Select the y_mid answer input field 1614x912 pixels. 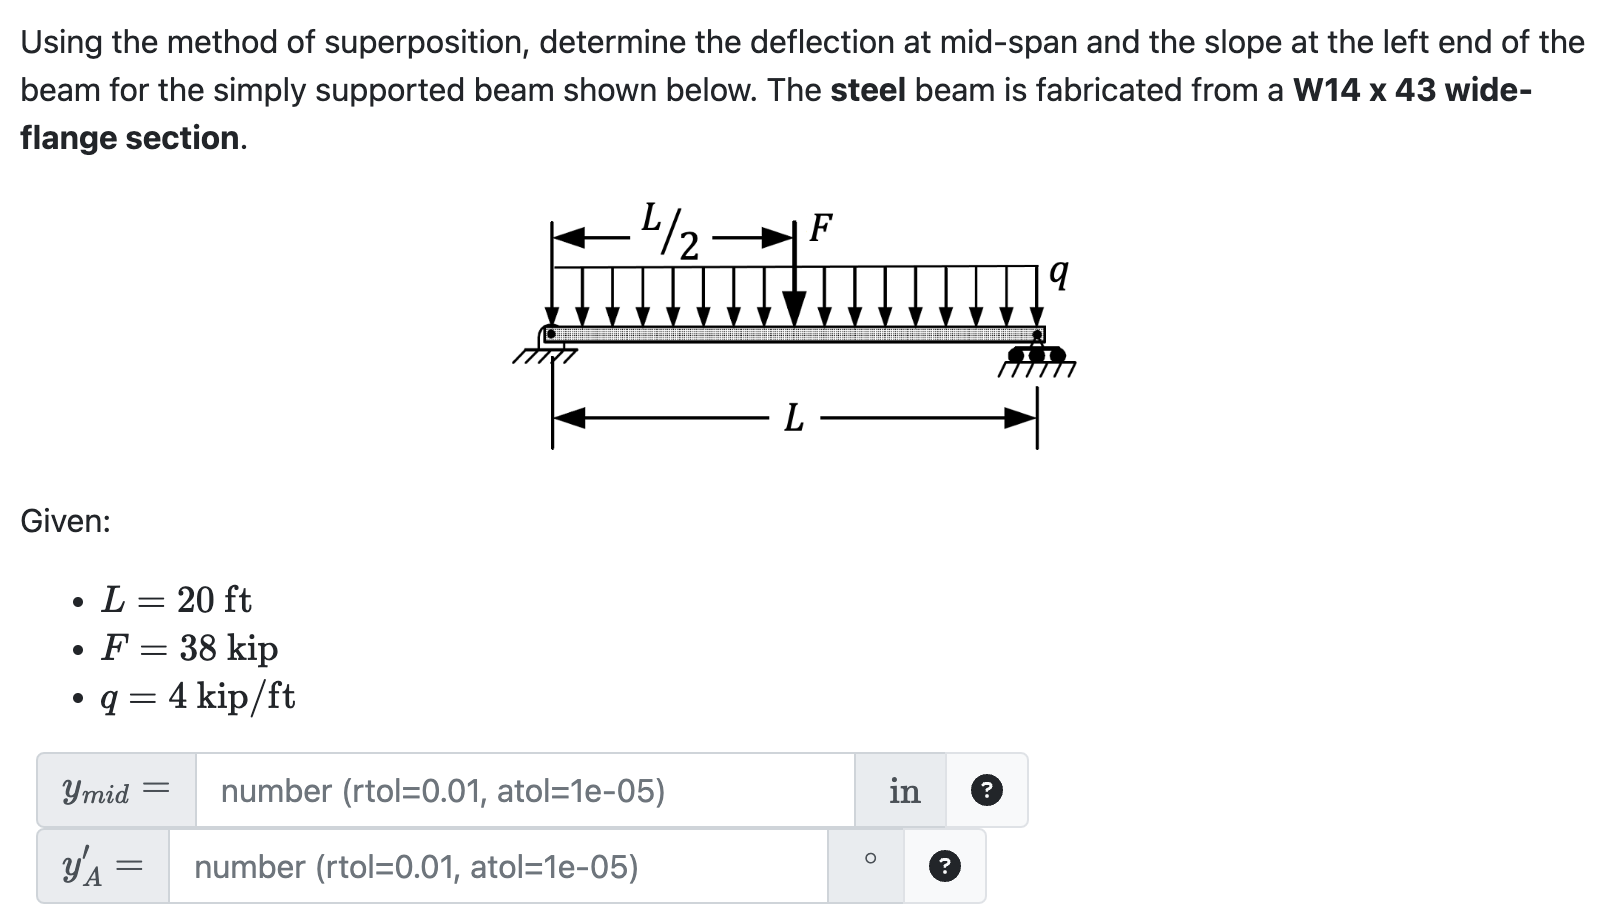pos(520,792)
